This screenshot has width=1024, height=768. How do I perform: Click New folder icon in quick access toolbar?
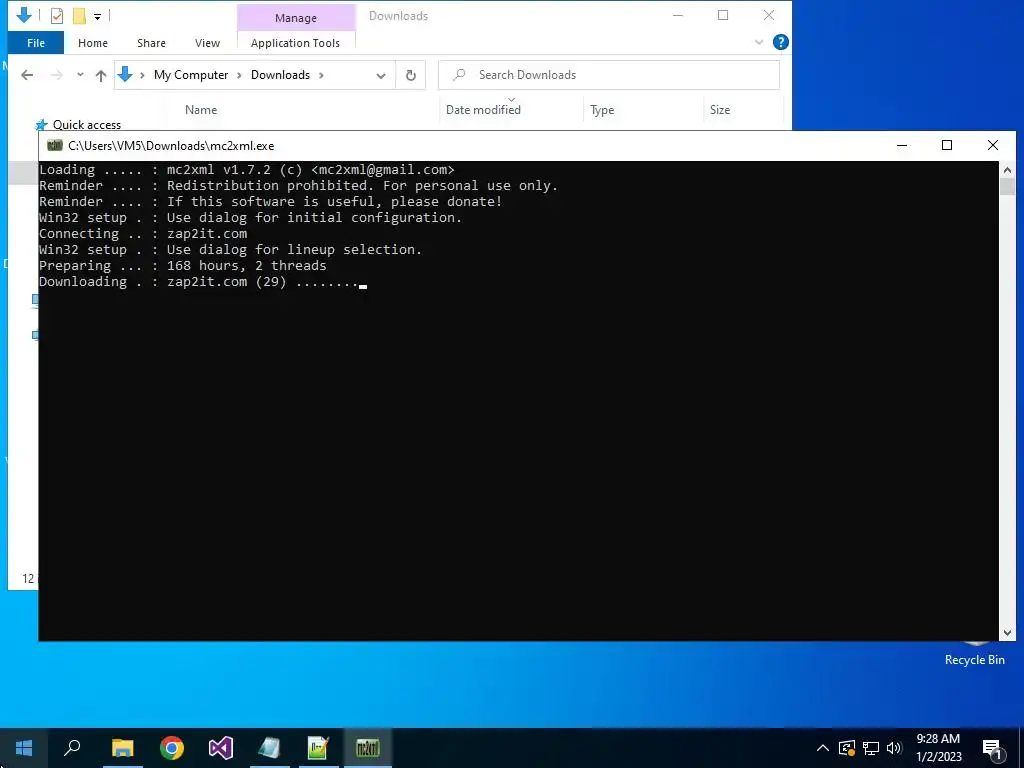tap(79, 15)
